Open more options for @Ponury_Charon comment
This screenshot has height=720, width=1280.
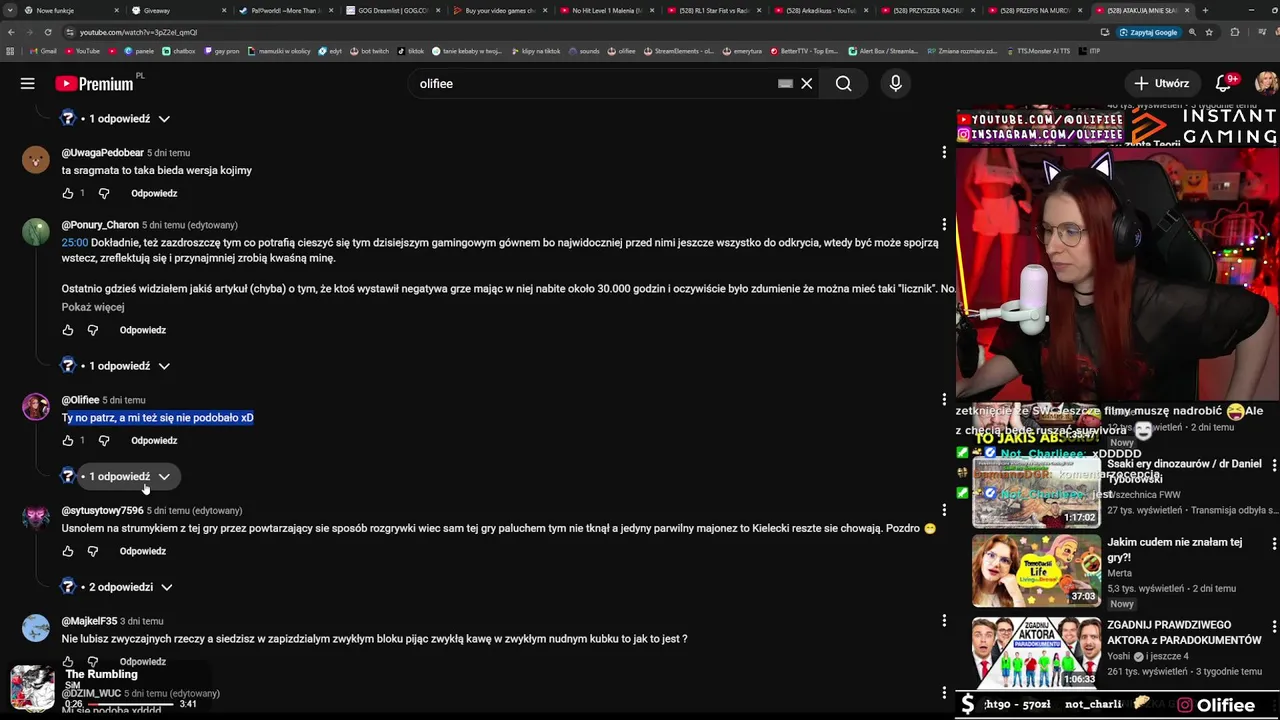(x=944, y=224)
